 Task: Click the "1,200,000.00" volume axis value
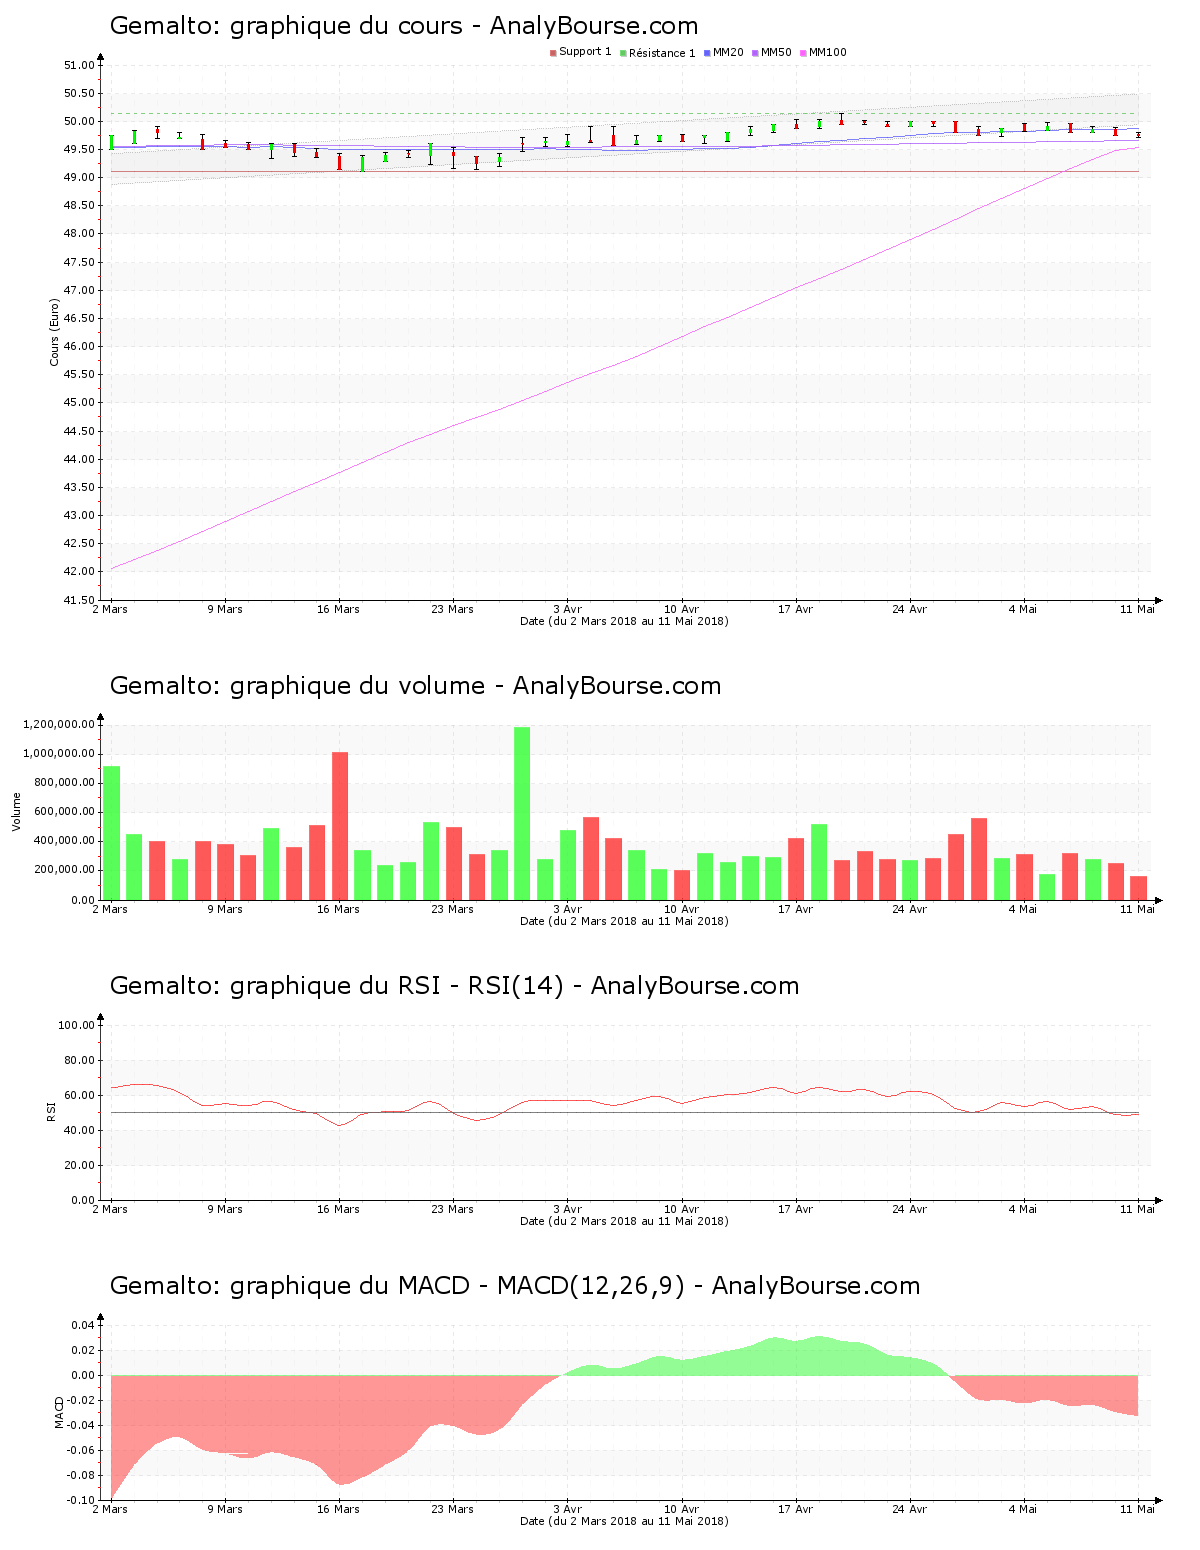[x=58, y=724]
